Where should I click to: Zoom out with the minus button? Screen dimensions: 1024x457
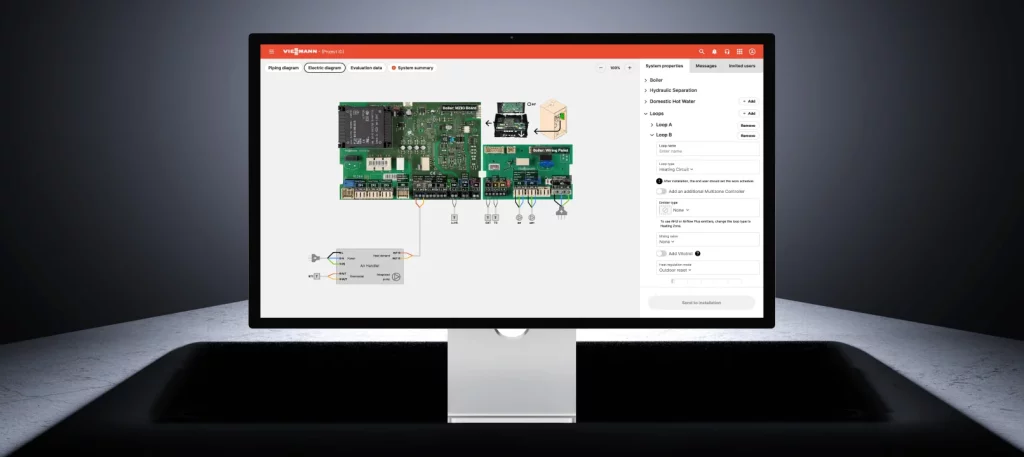point(601,68)
